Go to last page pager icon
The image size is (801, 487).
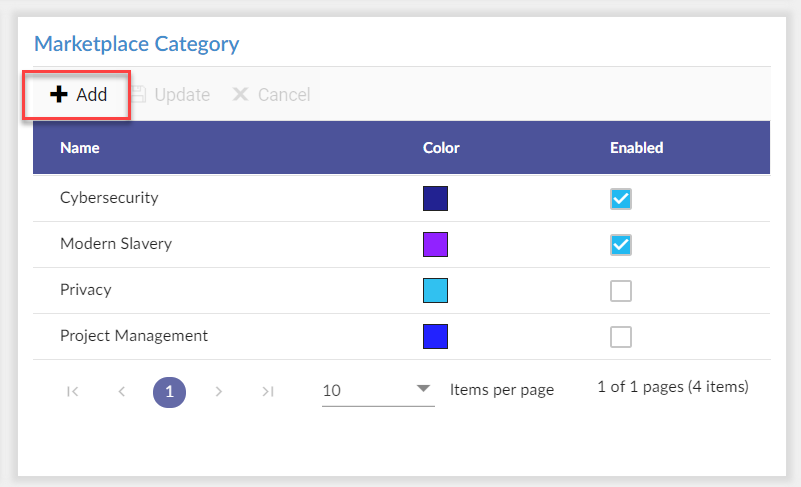[x=268, y=392]
